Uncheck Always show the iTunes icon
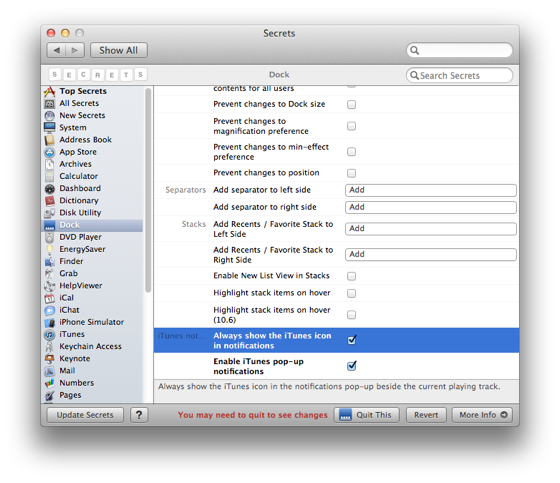 pos(352,340)
